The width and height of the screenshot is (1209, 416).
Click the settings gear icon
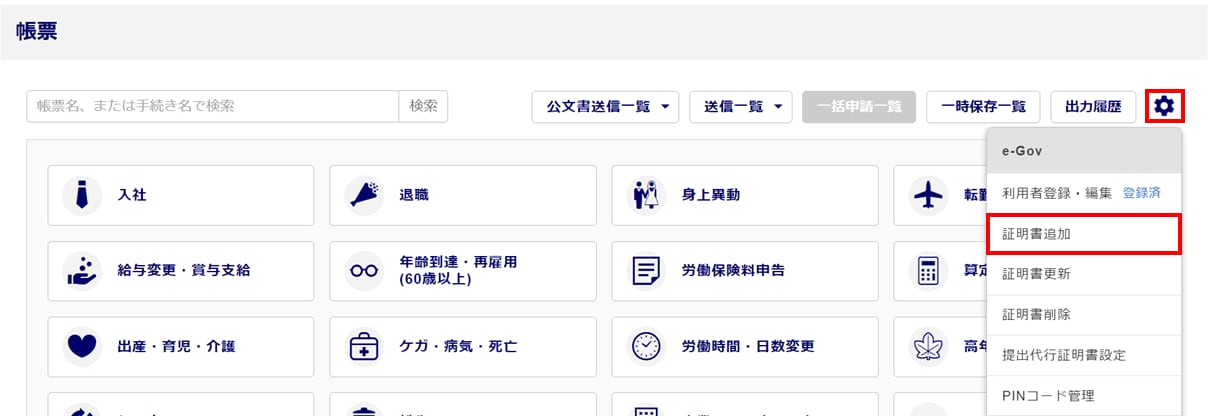[1164, 106]
